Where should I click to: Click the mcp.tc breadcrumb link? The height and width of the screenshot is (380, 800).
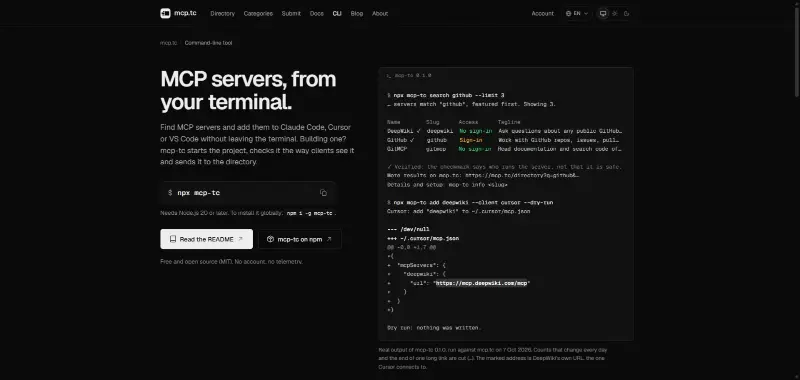168,43
